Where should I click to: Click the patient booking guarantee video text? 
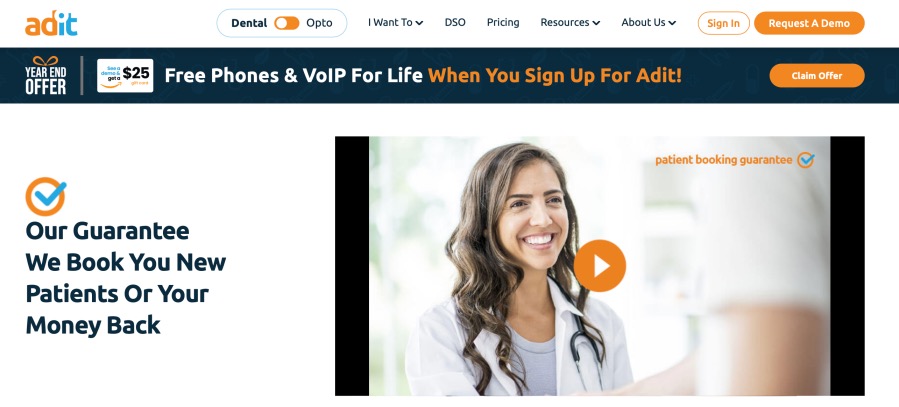pyautogui.click(x=724, y=160)
